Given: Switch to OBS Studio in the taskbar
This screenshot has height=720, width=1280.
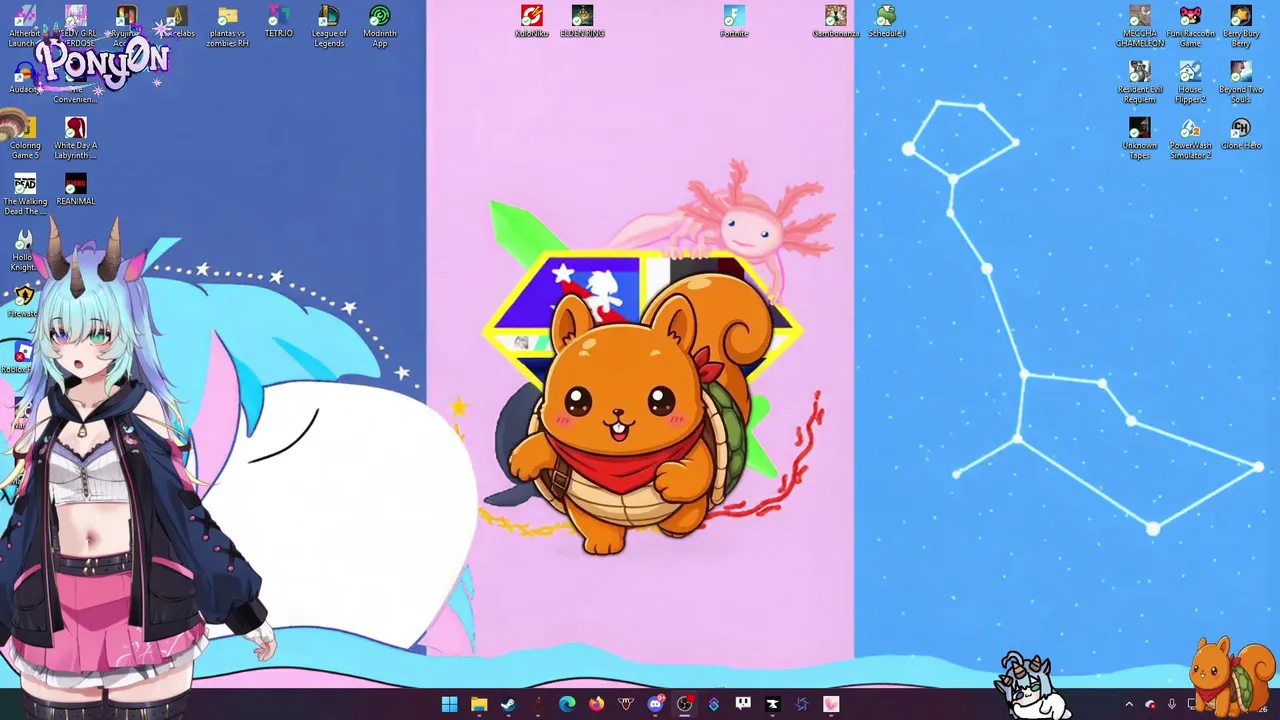Looking at the screenshot, I should pos(684,705).
